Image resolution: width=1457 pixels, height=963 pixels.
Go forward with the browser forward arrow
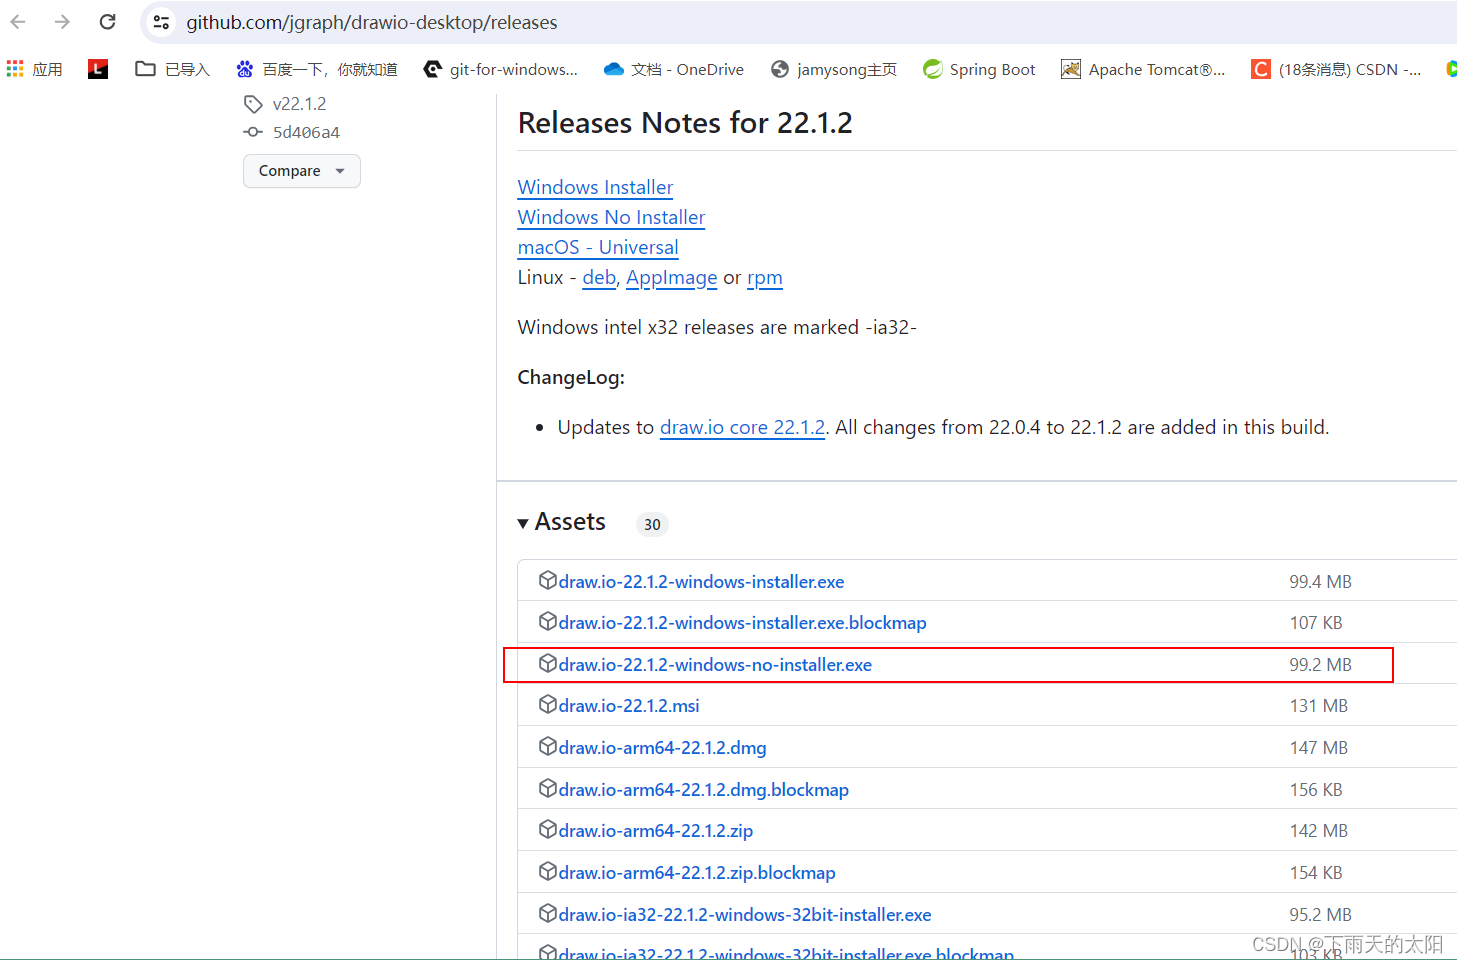[62, 22]
